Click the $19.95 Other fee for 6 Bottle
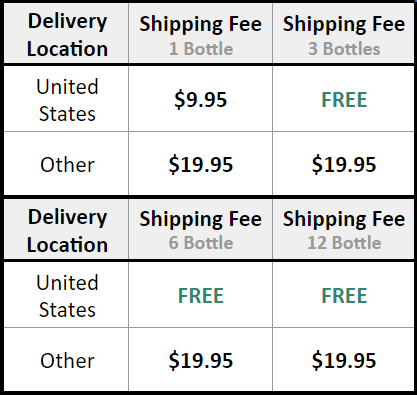The image size is (417, 395). (200, 360)
